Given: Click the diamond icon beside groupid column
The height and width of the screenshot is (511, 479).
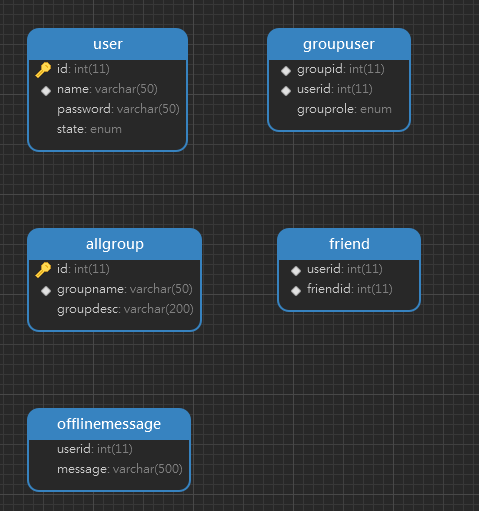Looking at the screenshot, I should 286,70.
